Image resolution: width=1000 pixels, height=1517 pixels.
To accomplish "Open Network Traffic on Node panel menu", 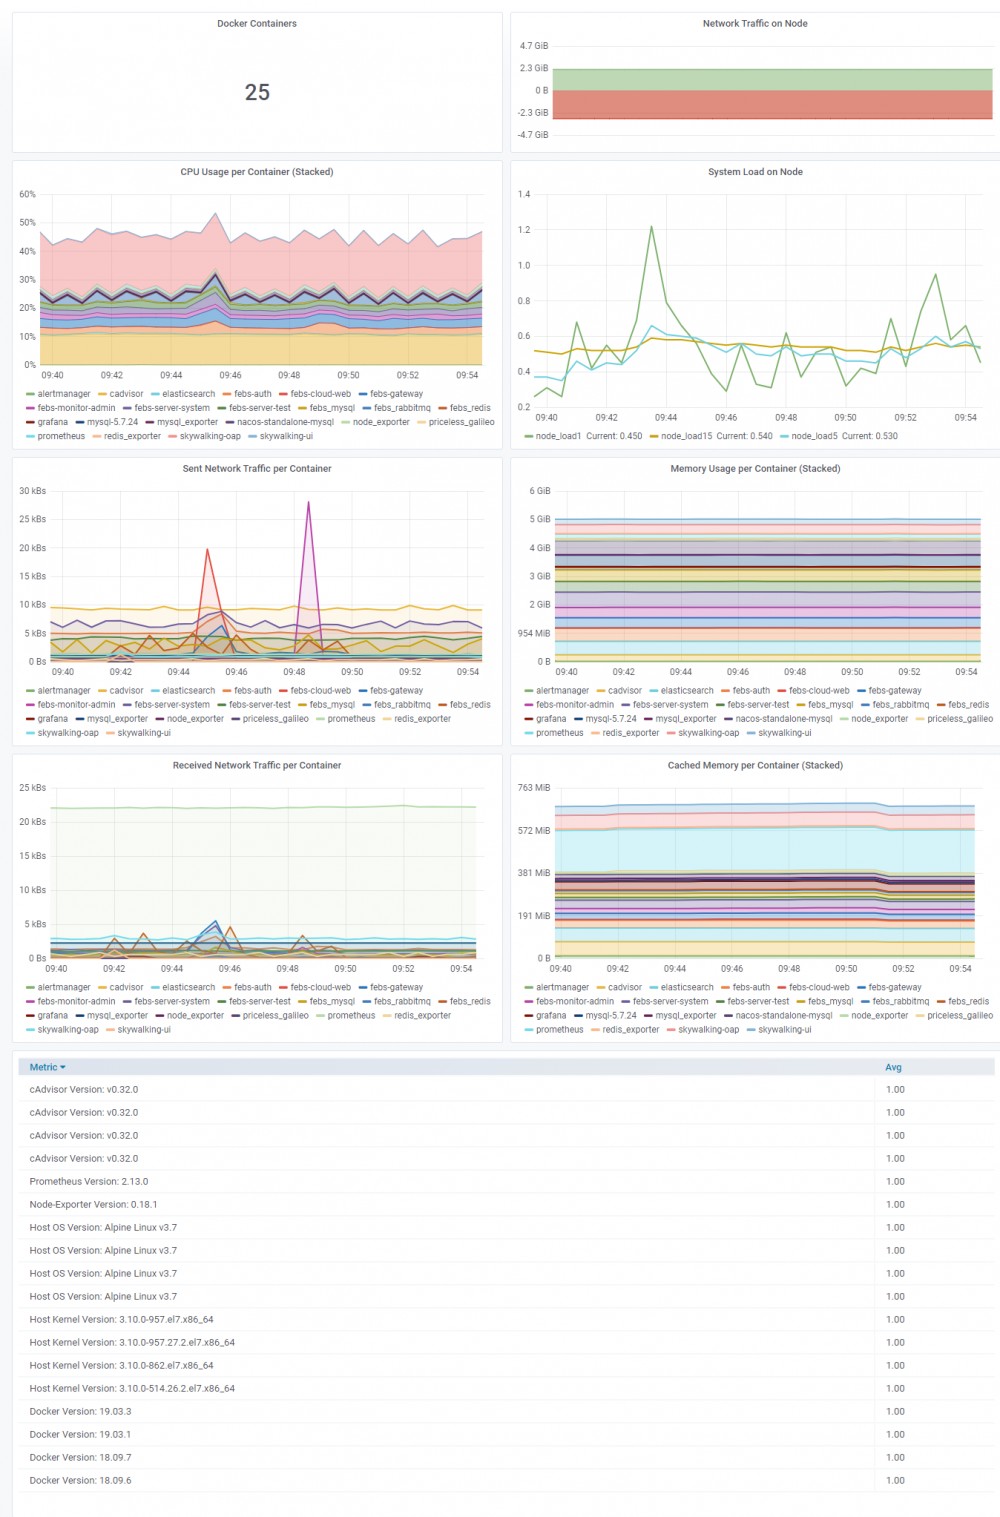I will (755, 24).
